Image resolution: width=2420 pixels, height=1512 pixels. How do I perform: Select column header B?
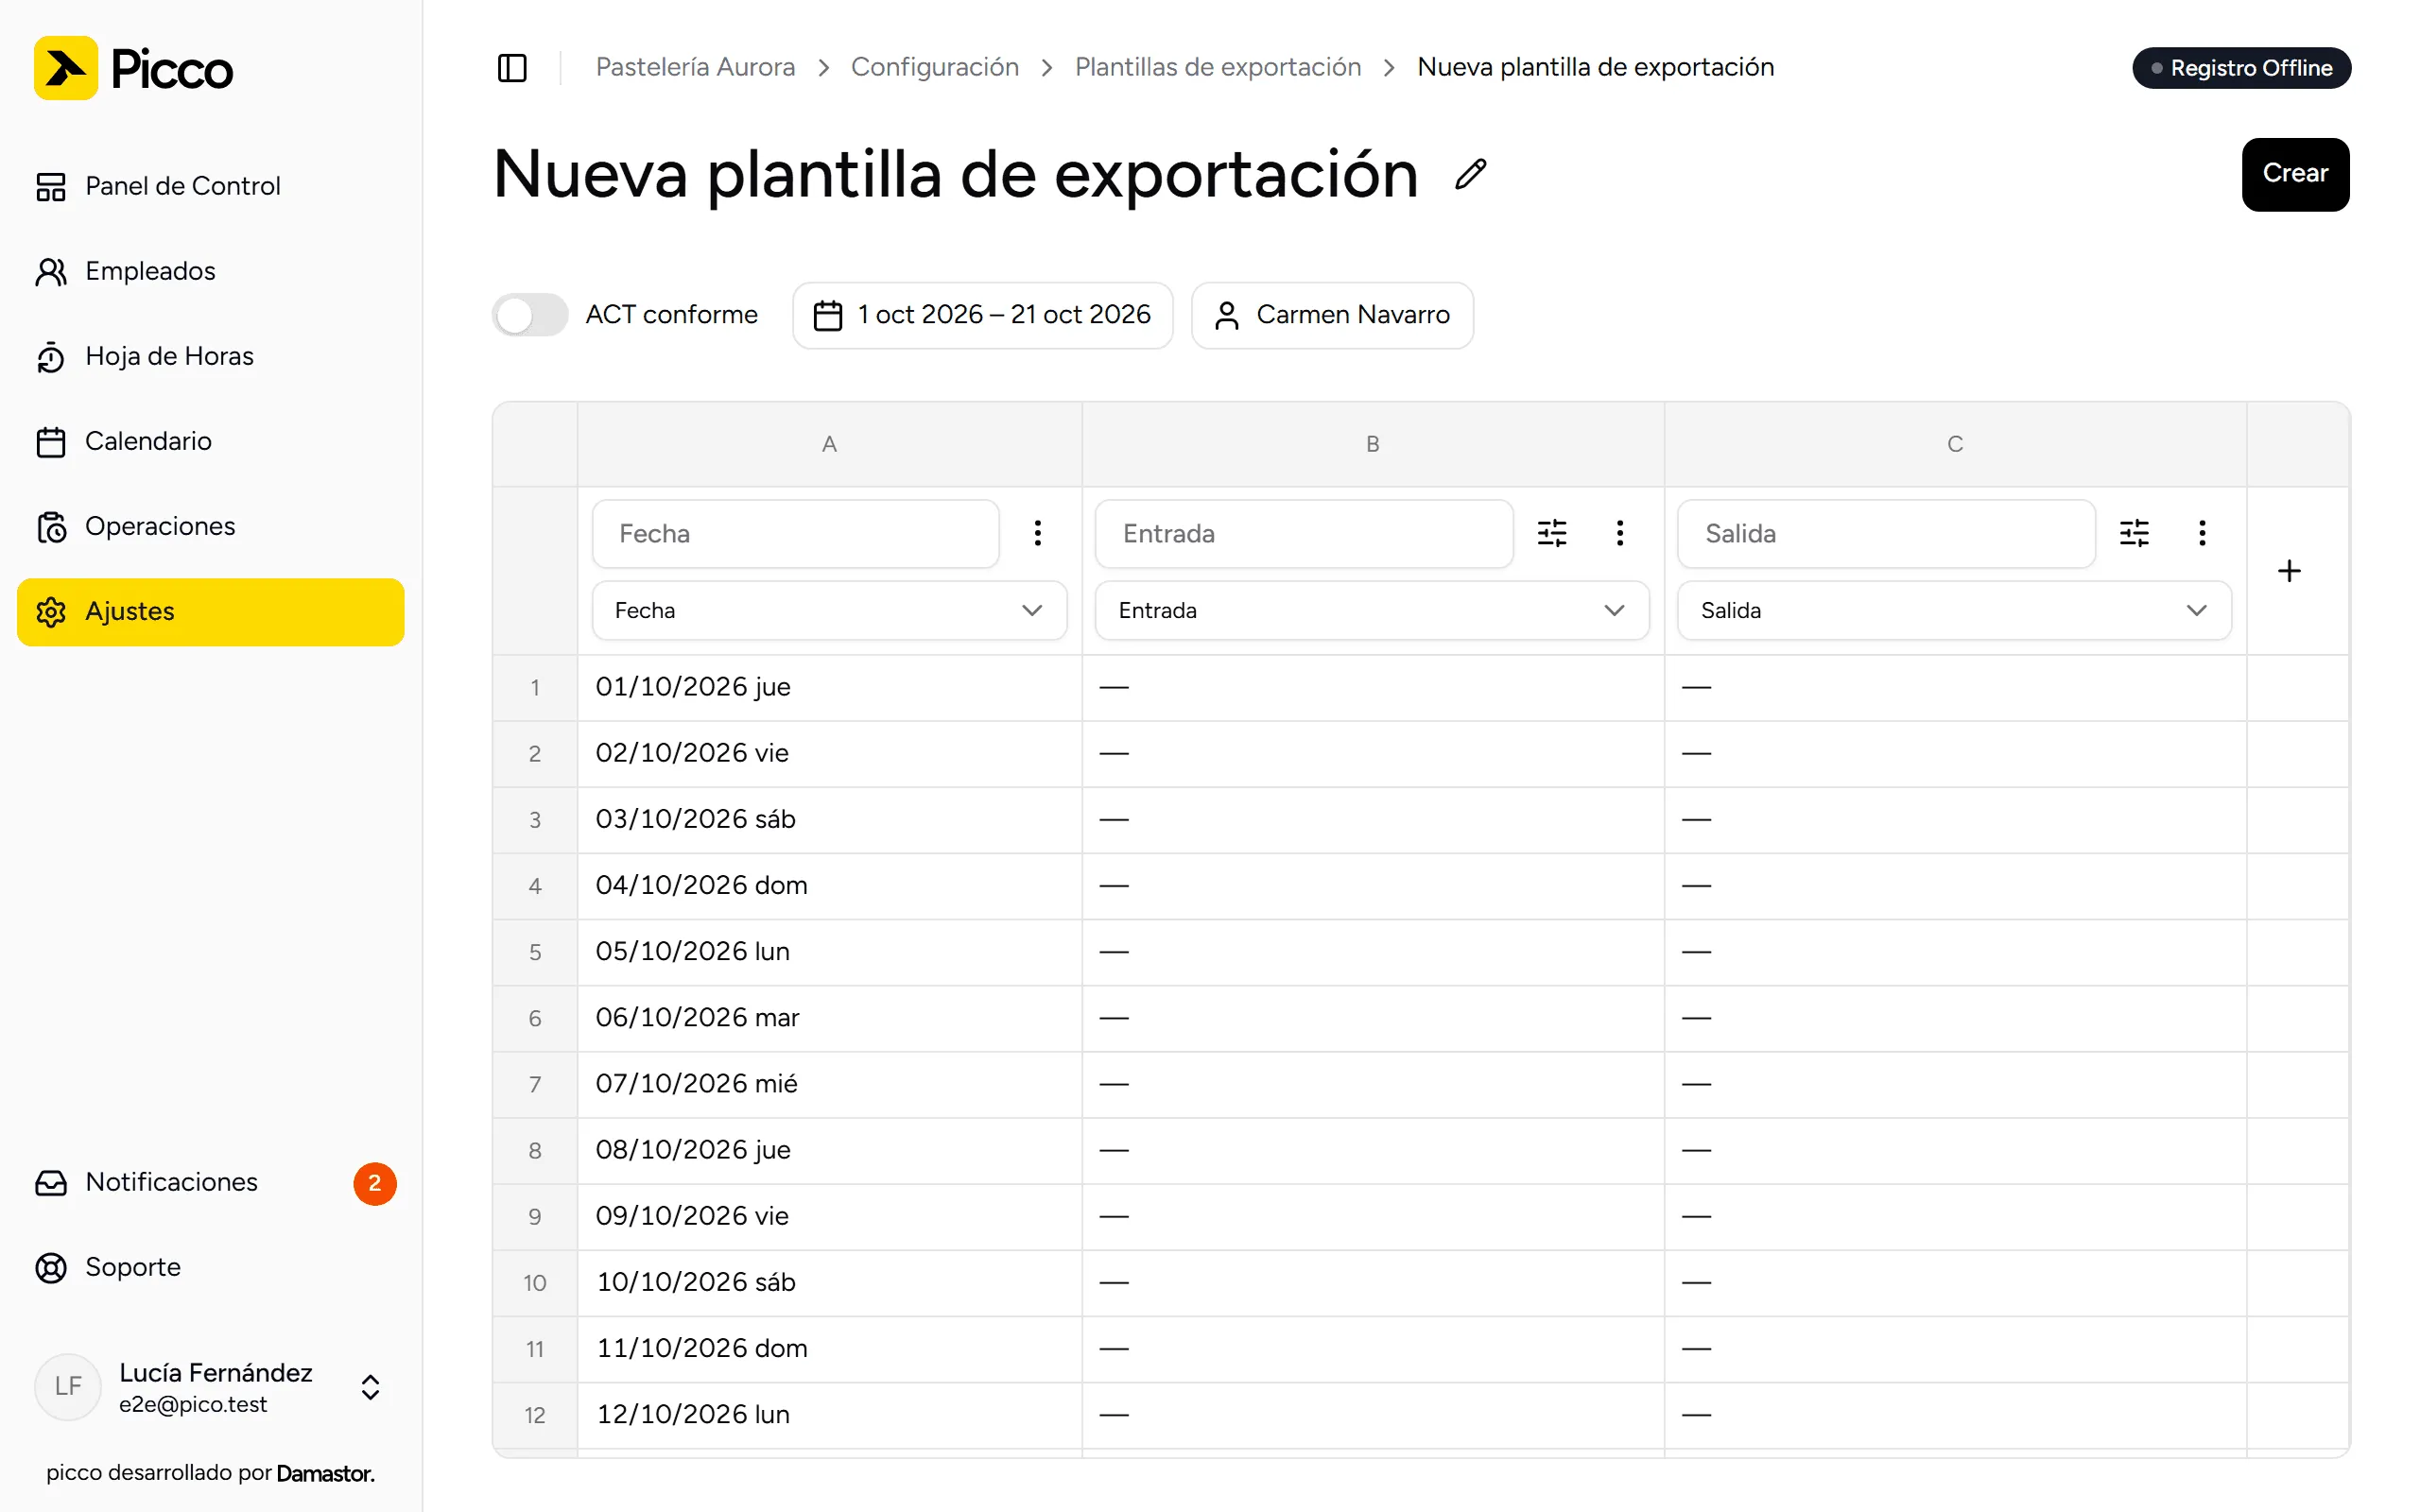click(x=1373, y=444)
